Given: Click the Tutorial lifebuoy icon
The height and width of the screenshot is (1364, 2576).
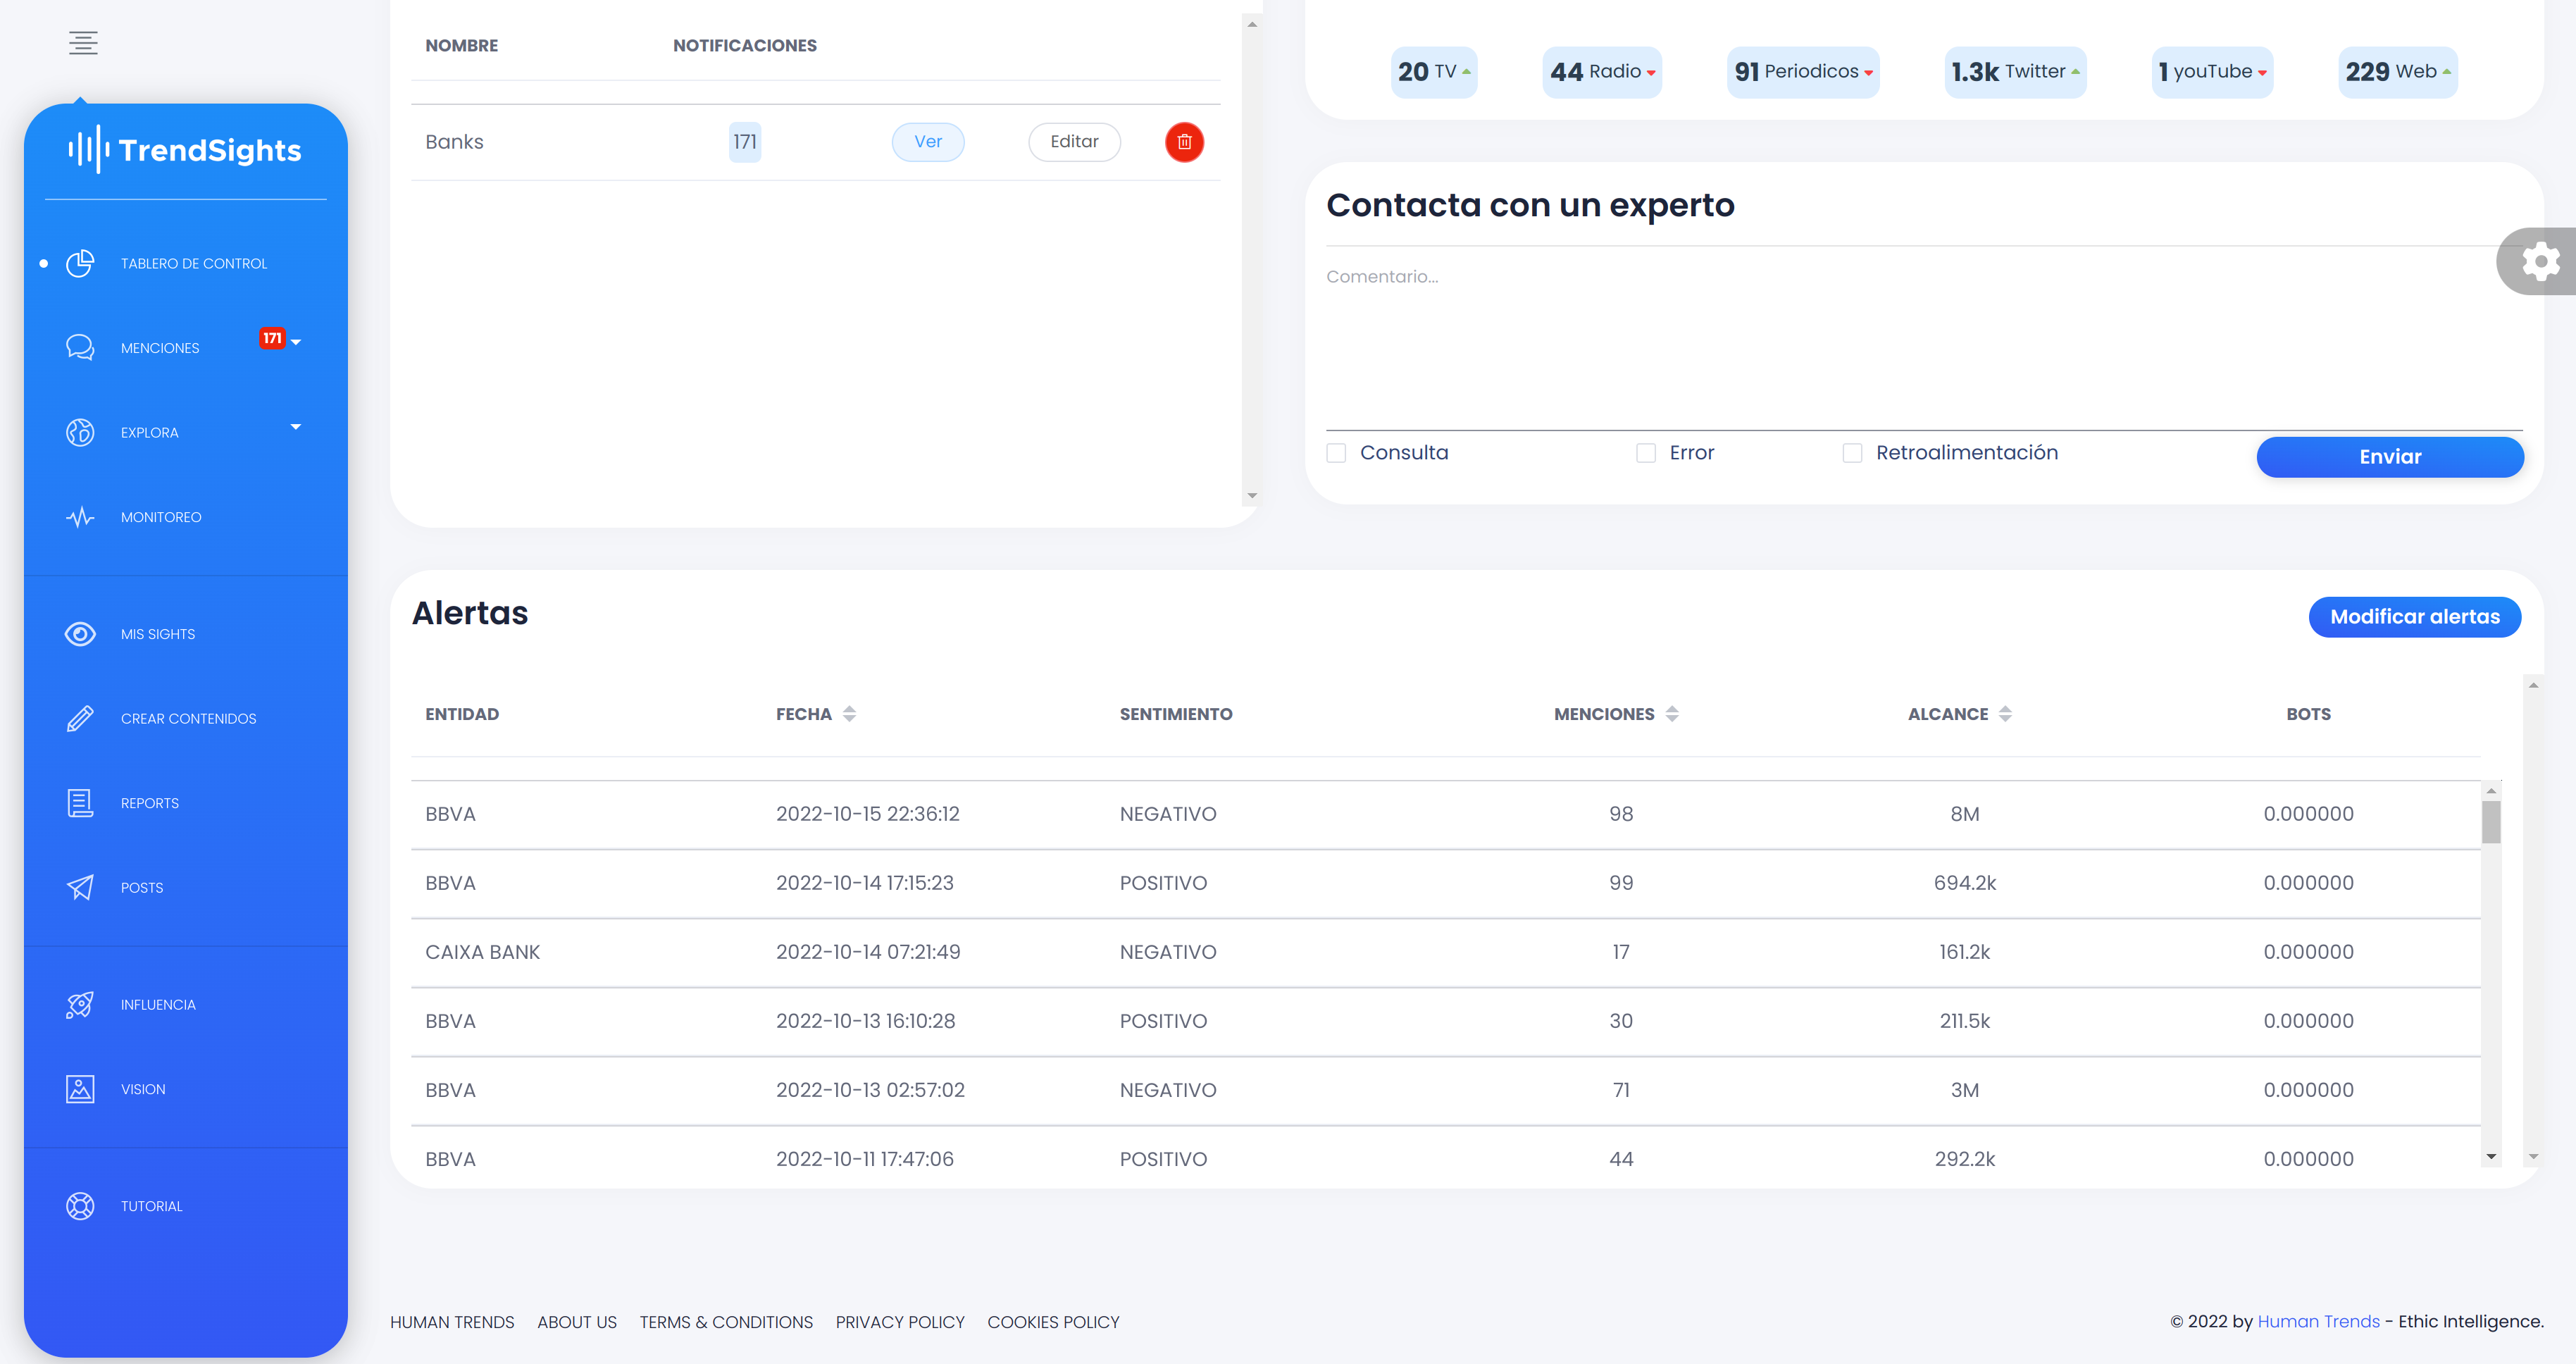Looking at the screenshot, I should (80, 1206).
